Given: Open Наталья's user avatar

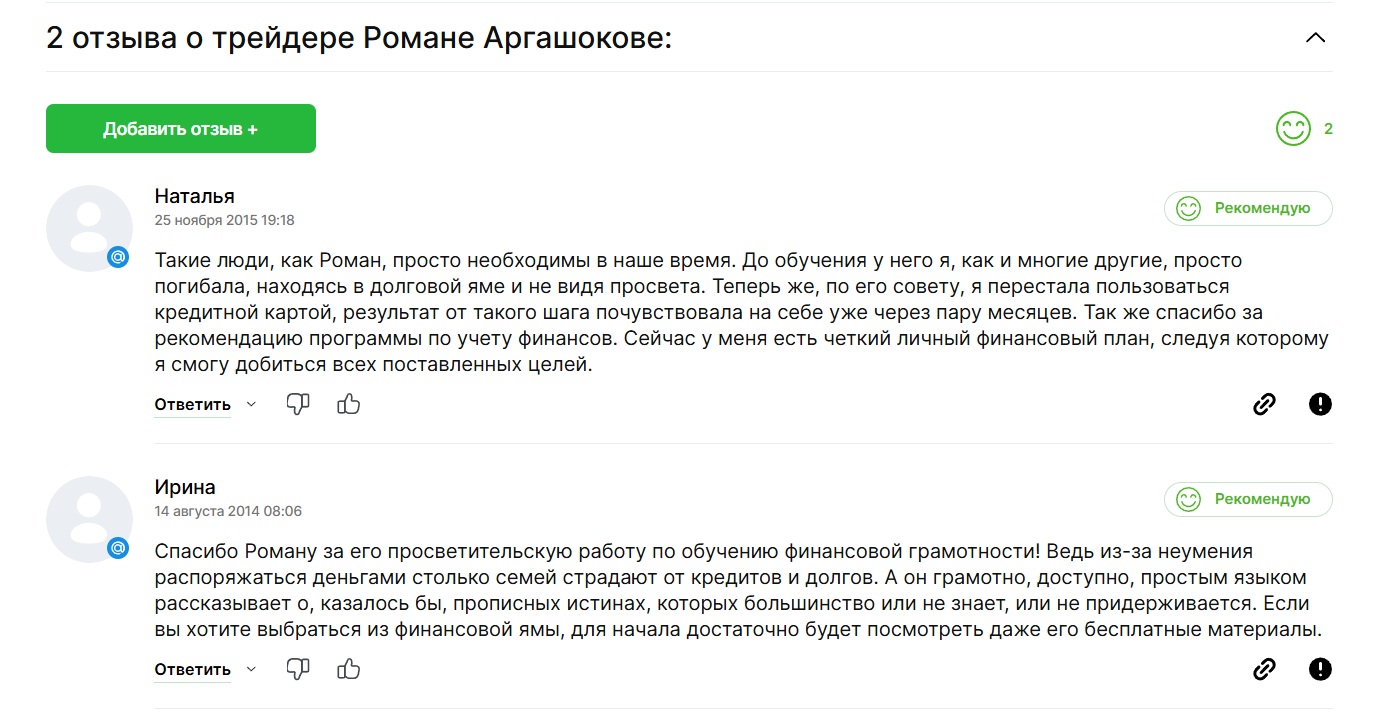Looking at the screenshot, I should pyautogui.click(x=89, y=228).
